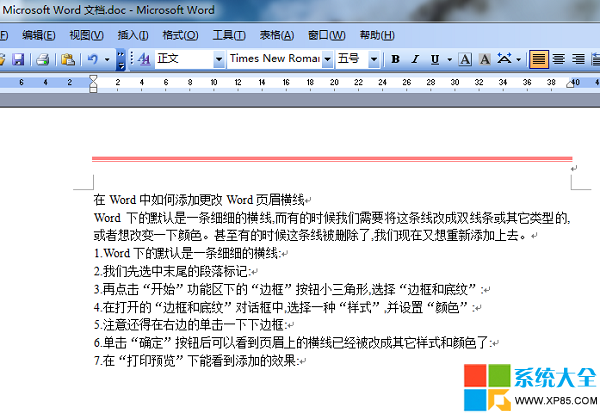Image resolution: width=600 pixels, height=413 pixels.
Task: Toggle the character shading button
Action: click(x=485, y=59)
